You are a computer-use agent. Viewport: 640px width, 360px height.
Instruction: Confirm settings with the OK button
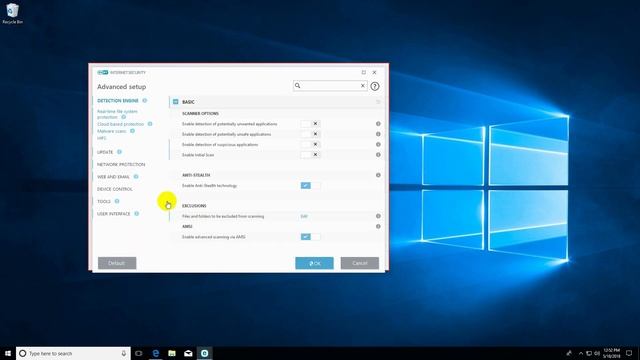314,263
